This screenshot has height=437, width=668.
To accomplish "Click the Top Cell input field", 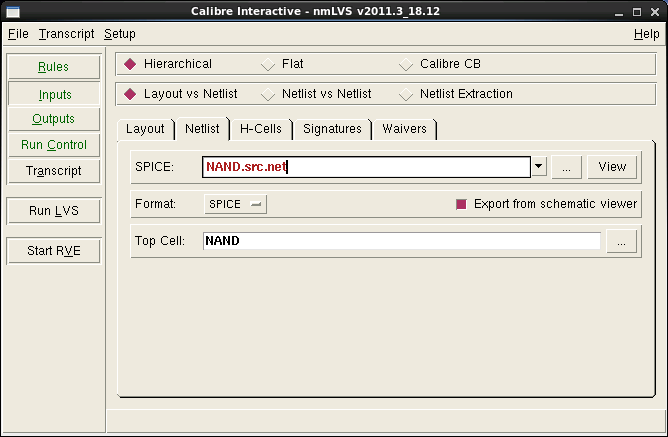I will point(402,241).
